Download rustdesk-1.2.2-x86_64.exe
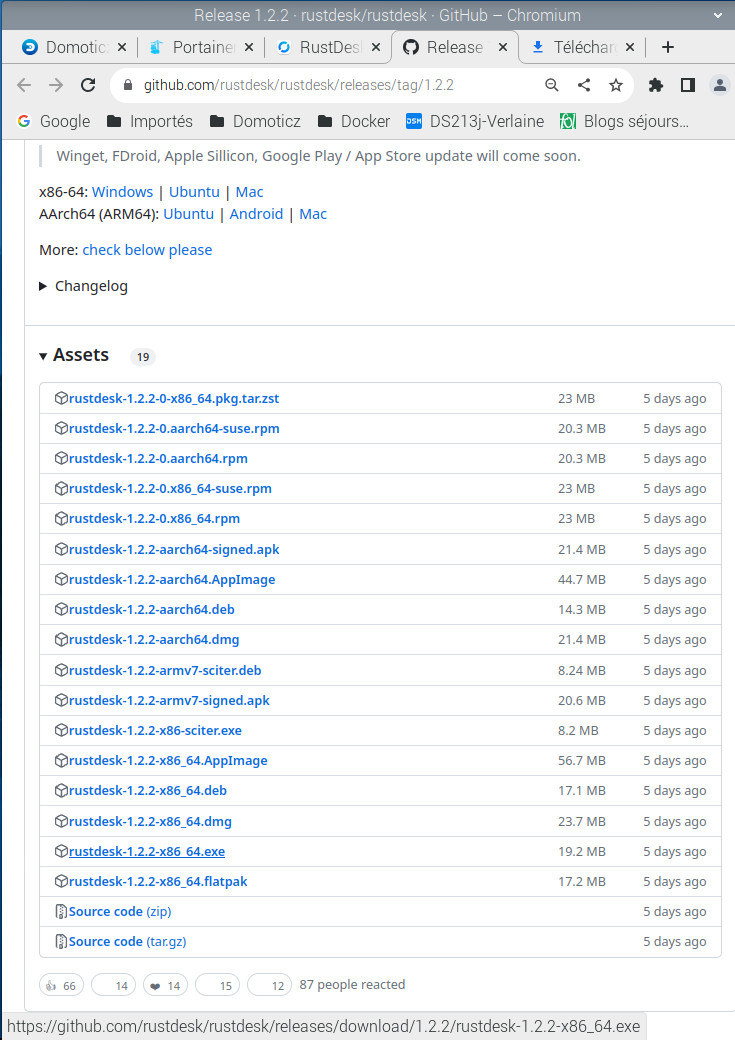The image size is (735, 1040). 146,852
